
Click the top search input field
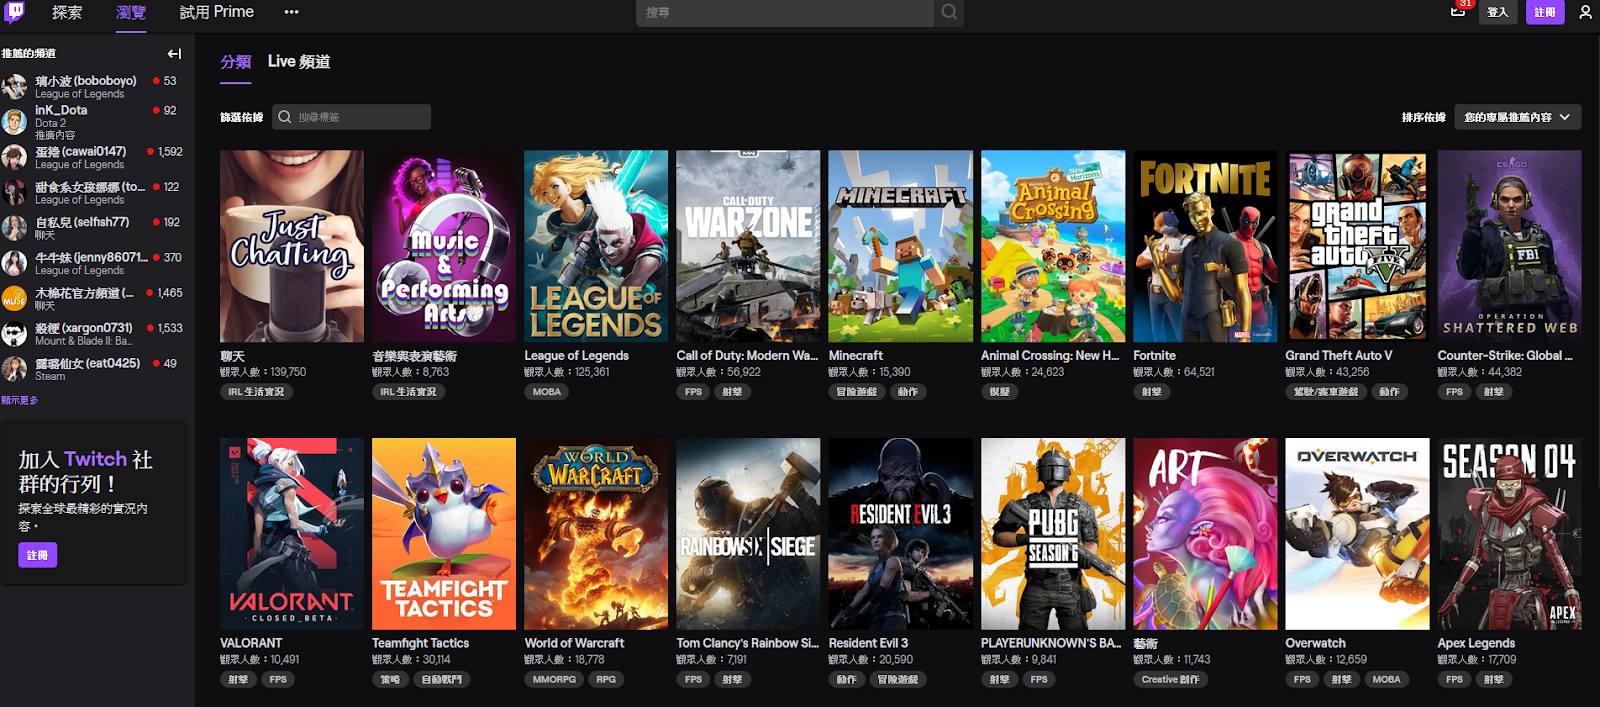(786, 13)
